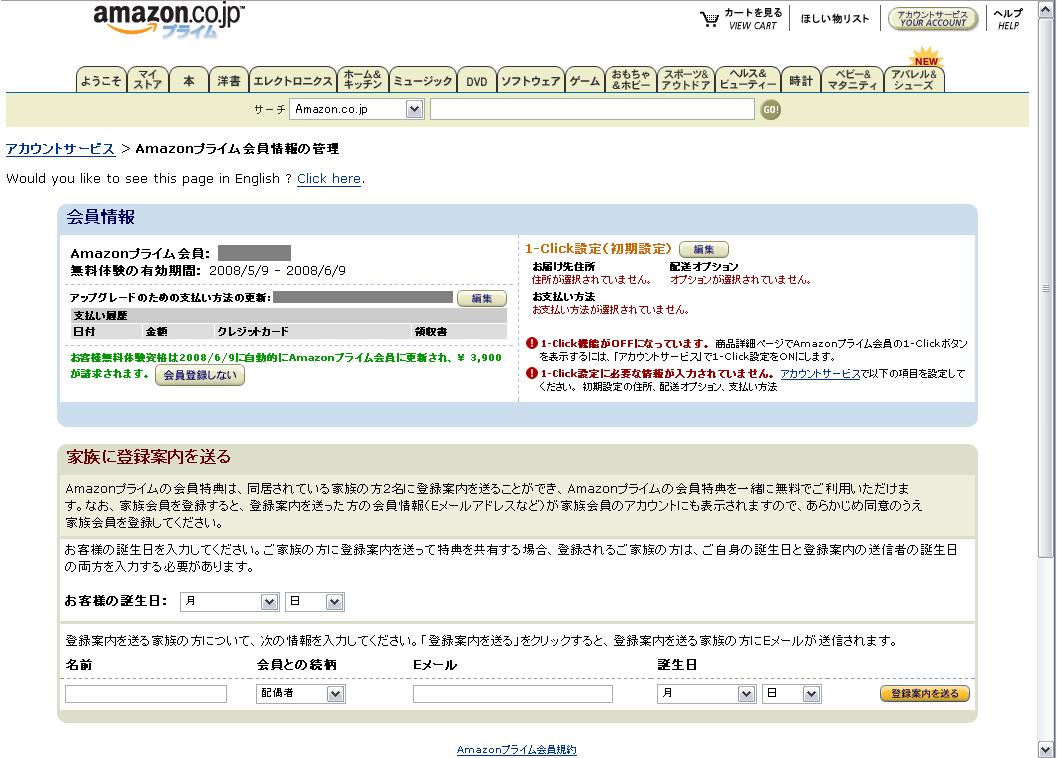Click お届け先住所 label text

pos(564,266)
